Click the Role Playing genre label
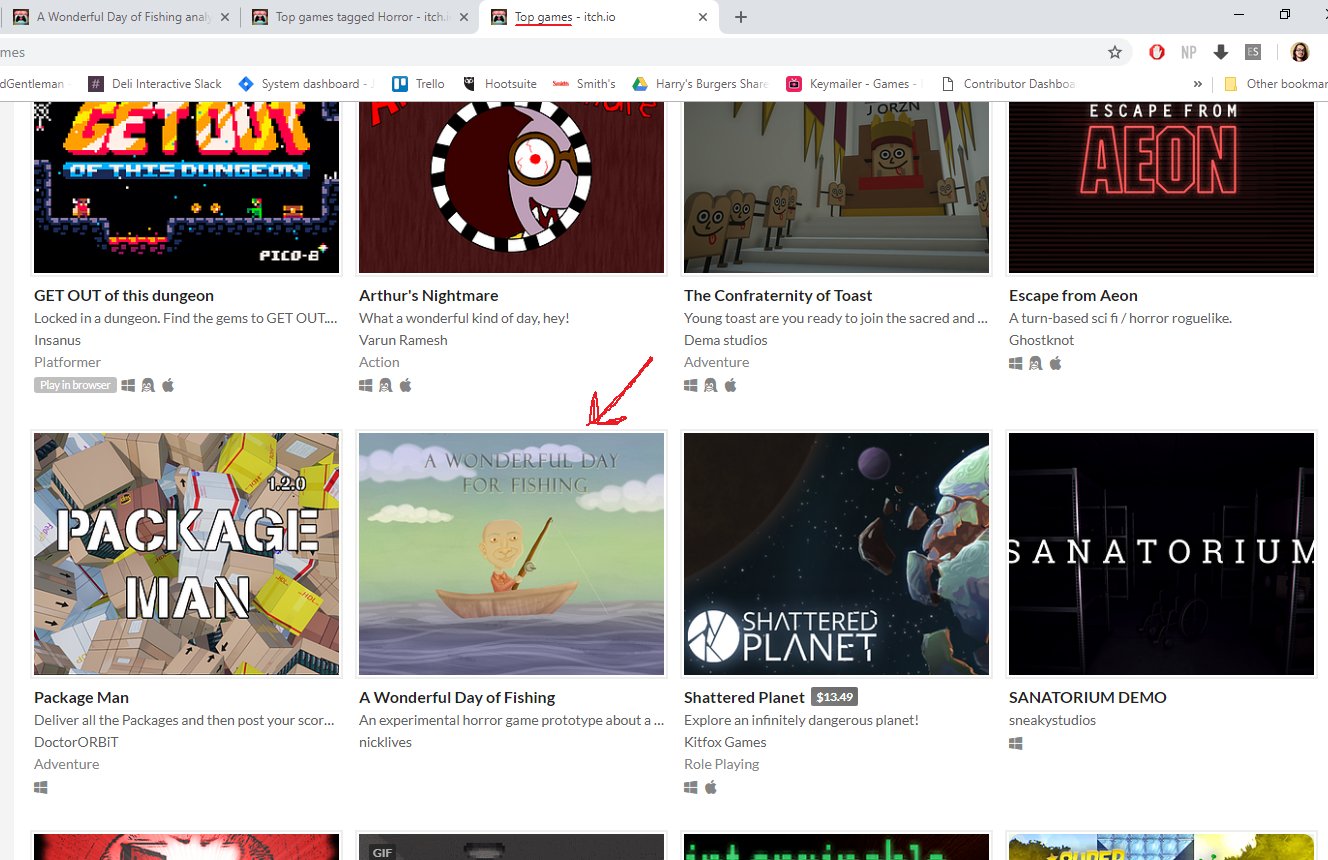The width and height of the screenshot is (1328, 860). pos(721,764)
